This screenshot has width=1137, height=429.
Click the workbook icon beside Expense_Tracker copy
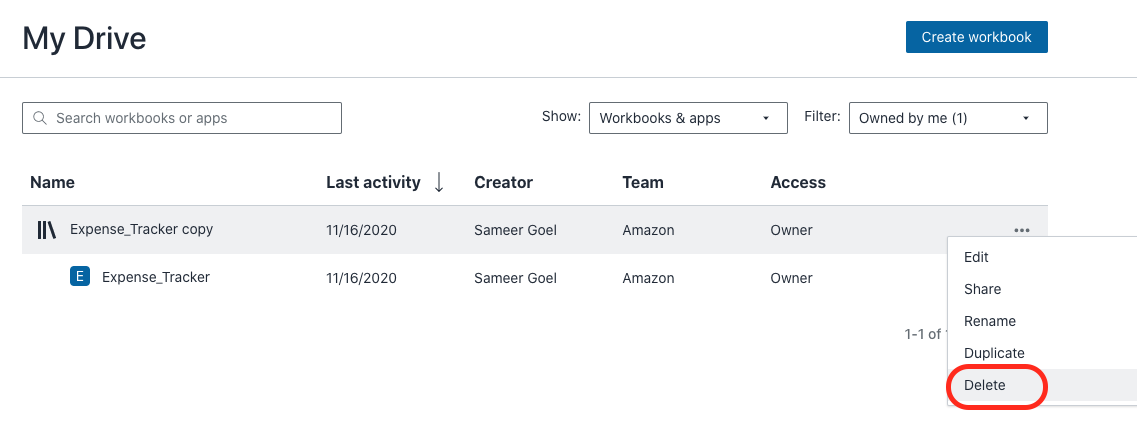(x=47, y=230)
